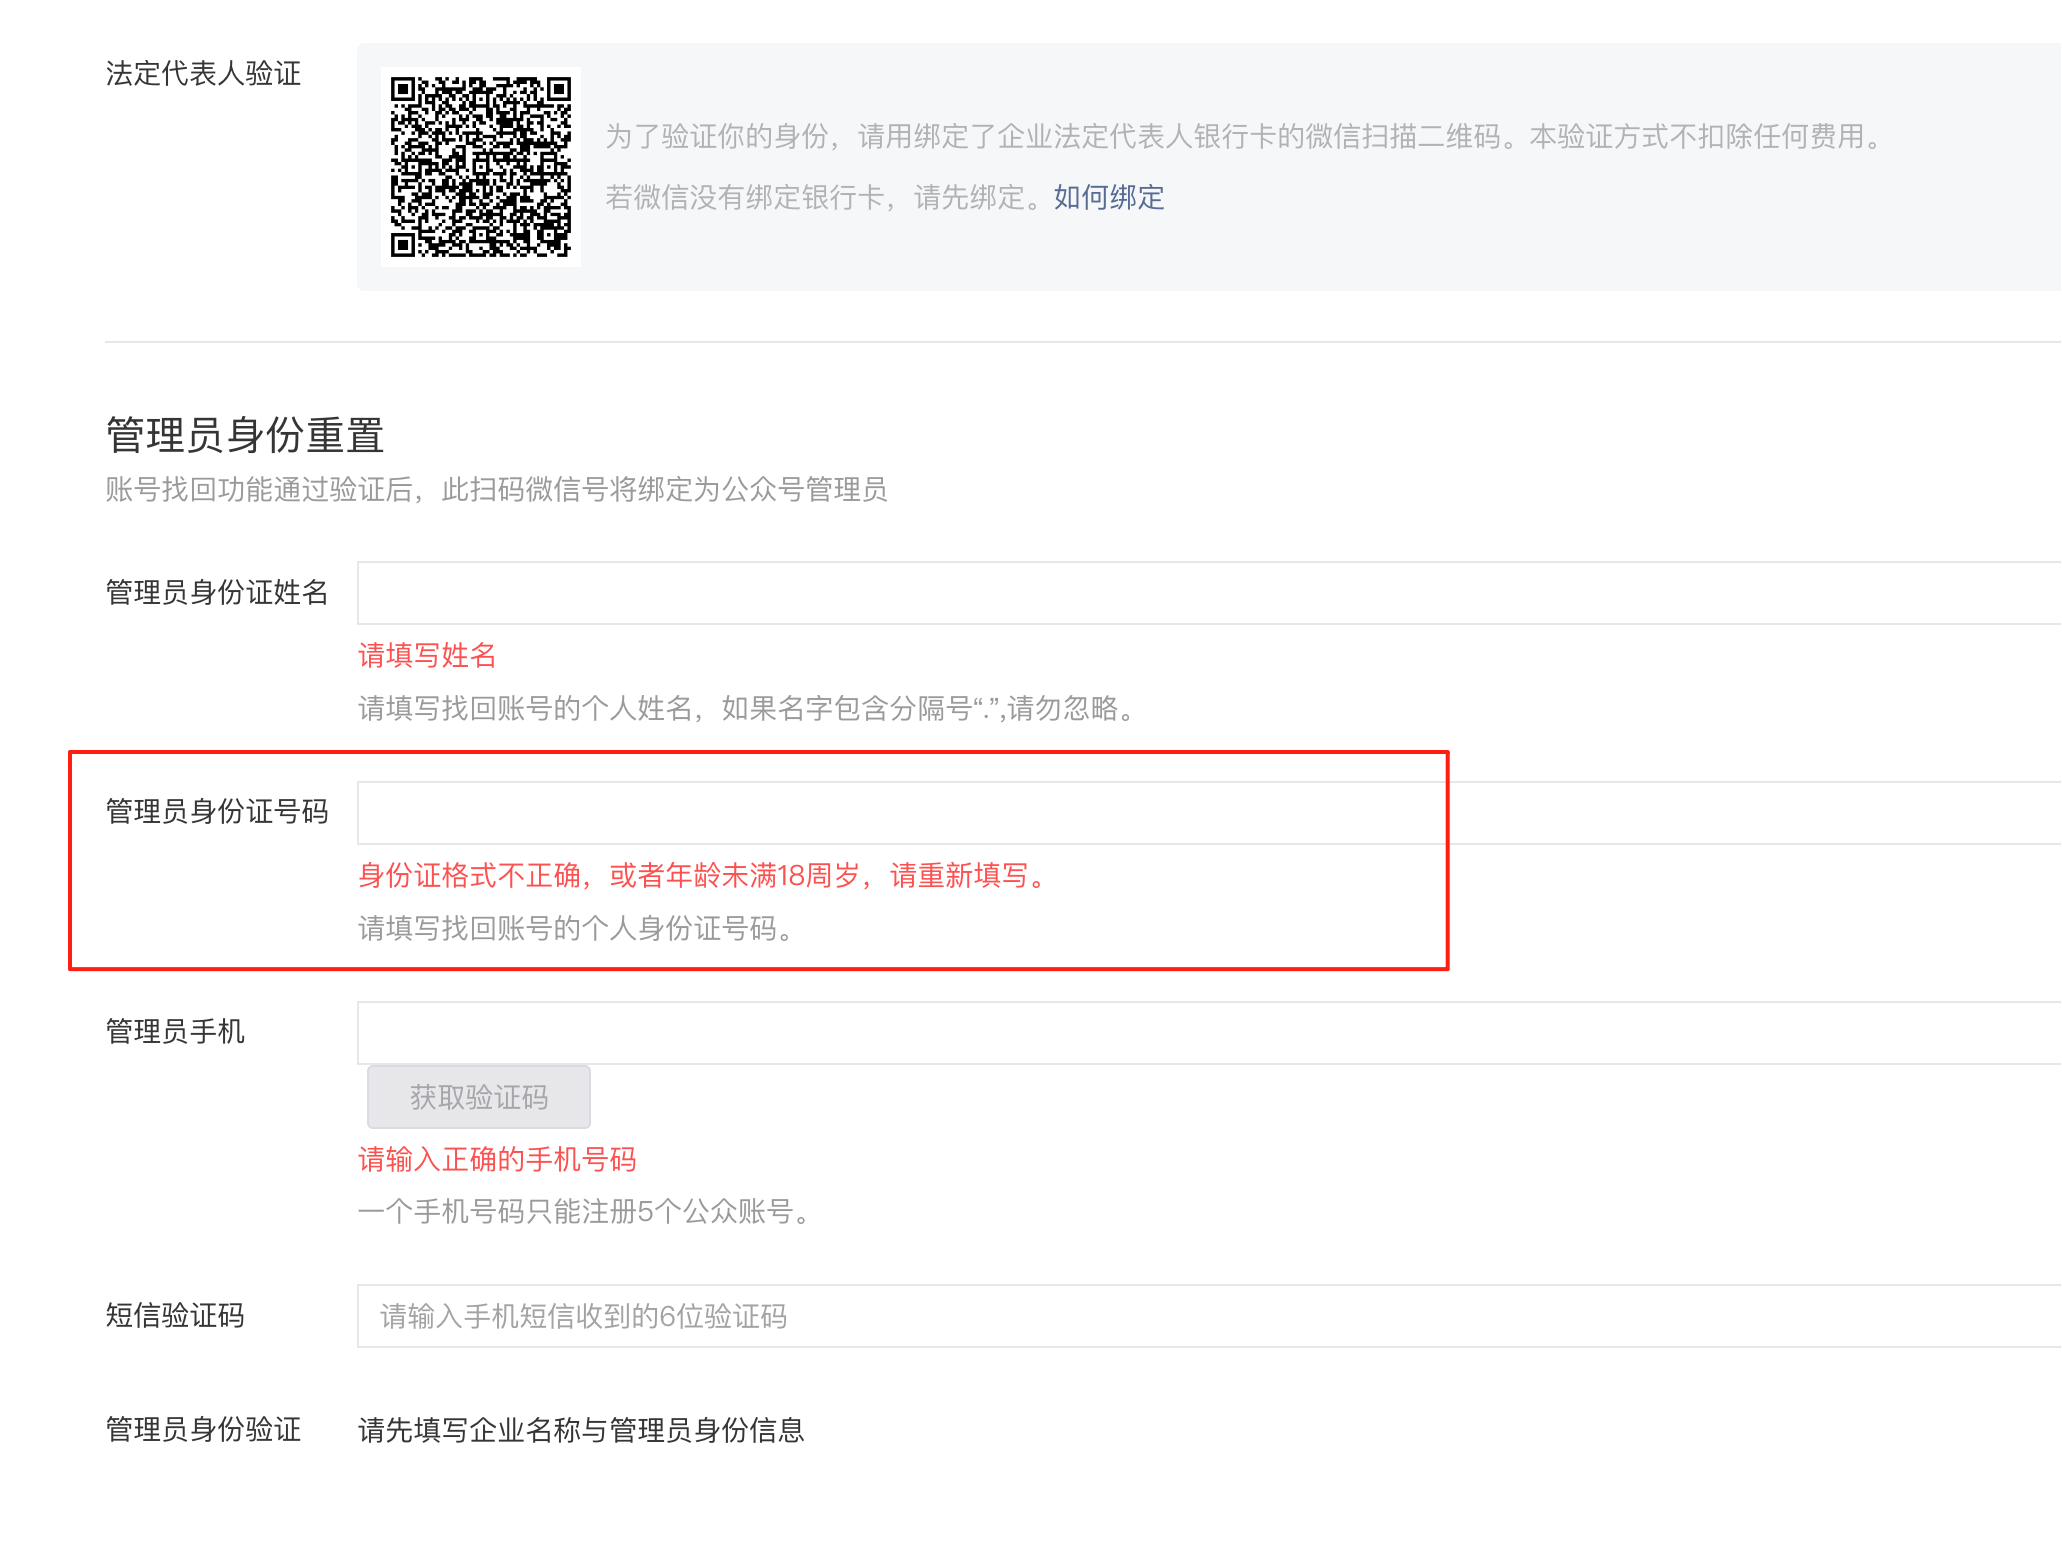This screenshot has width=2062, height=1558.
Task: Click the 管理员身份证号码 field label
Action: coord(217,811)
